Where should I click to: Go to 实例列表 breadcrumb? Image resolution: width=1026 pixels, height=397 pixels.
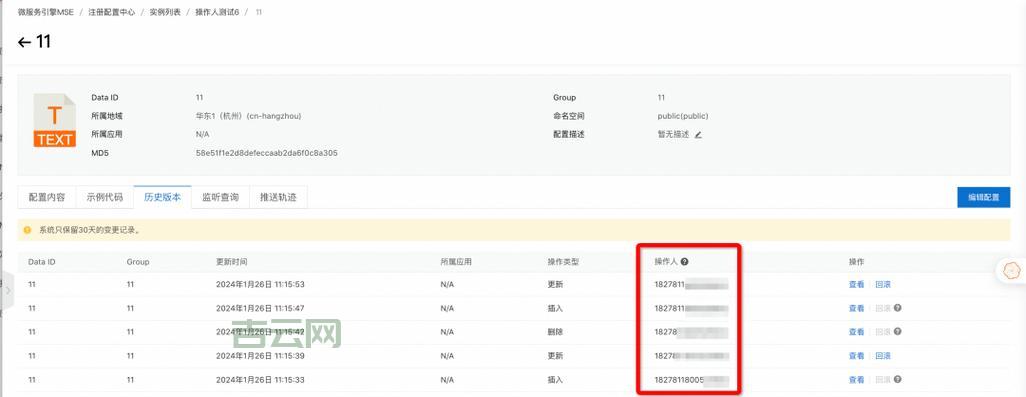(165, 12)
